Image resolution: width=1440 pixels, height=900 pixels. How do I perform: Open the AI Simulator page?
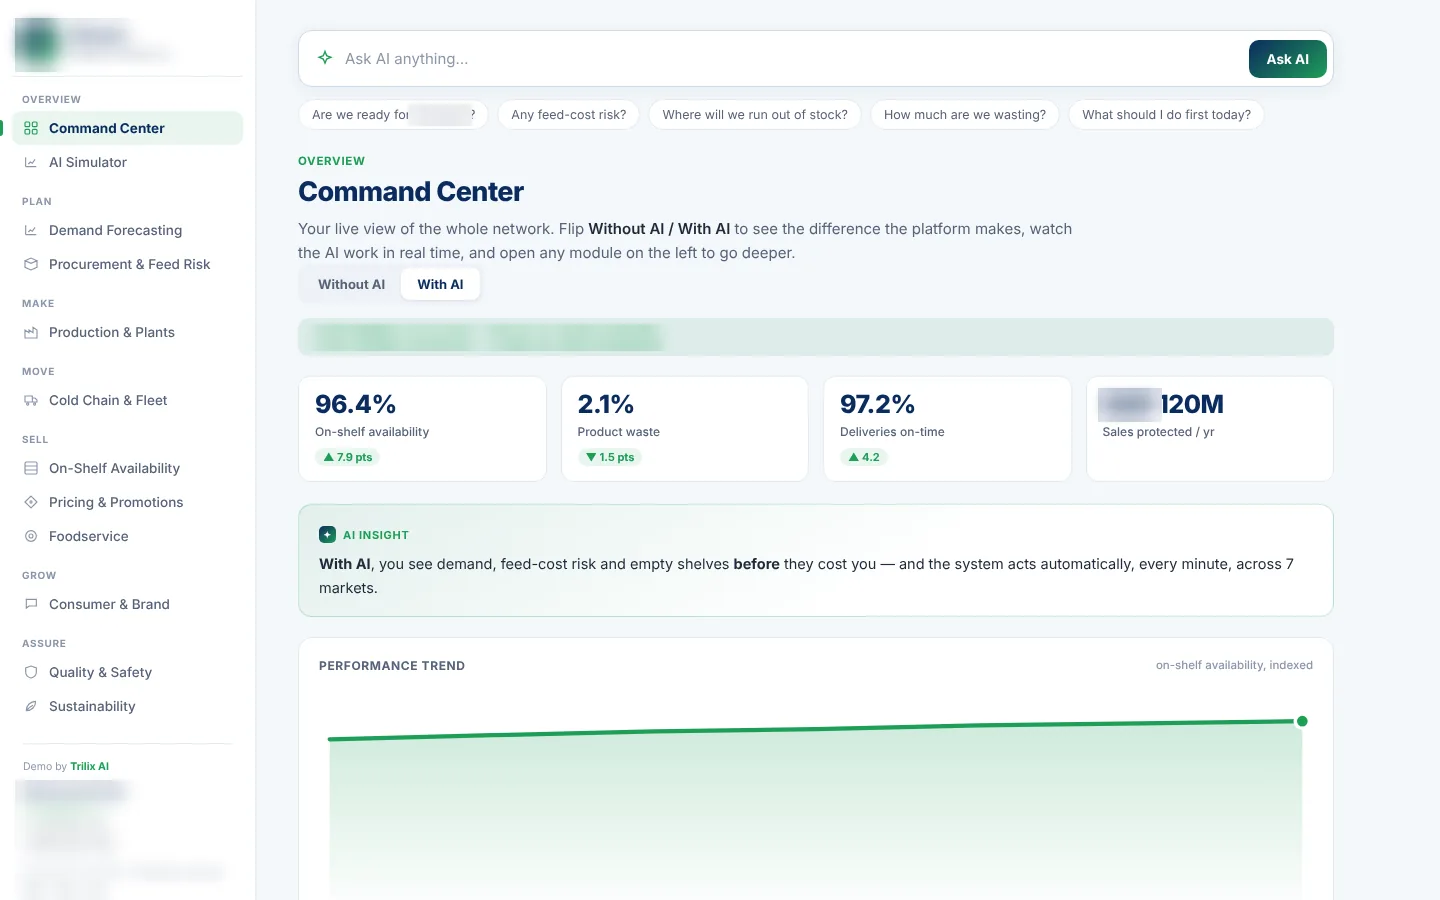pyautogui.click(x=127, y=162)
